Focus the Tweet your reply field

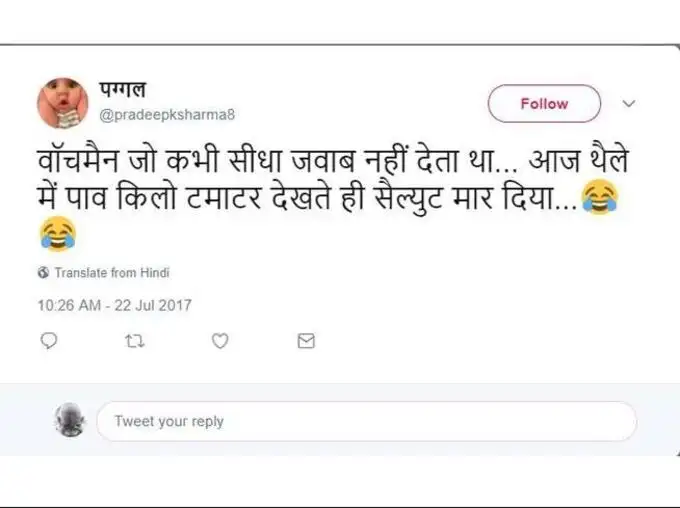pyautogui.click(x=366, y=421)
